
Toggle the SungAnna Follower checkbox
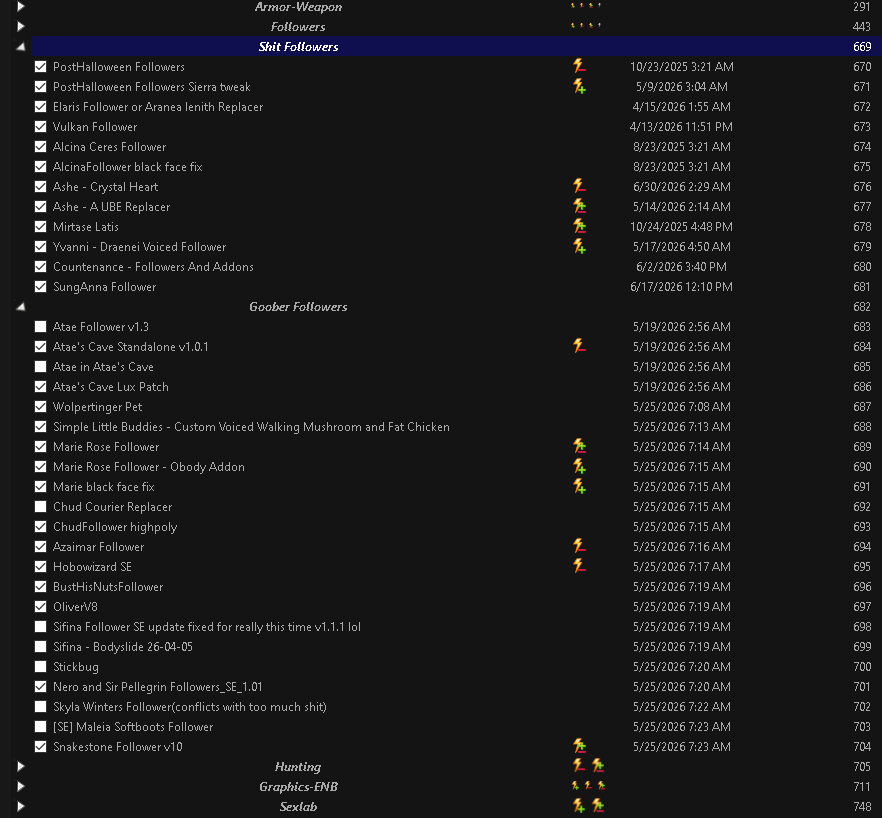point(40,287)
